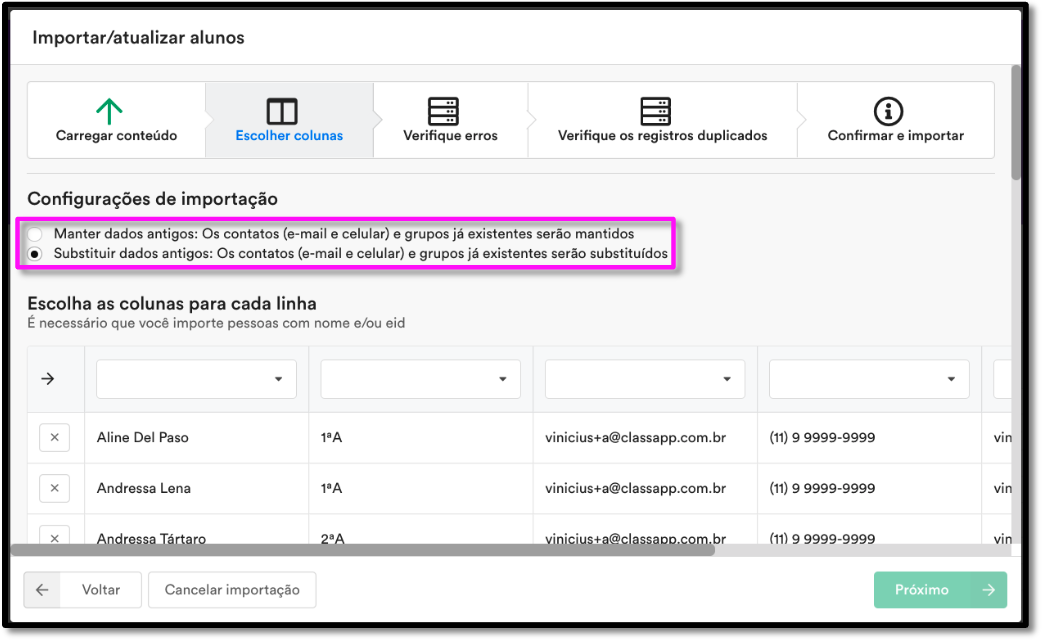Click the Escolher colunas columns icon
The image size is (1043, 641).
click(x=282, y=110)
